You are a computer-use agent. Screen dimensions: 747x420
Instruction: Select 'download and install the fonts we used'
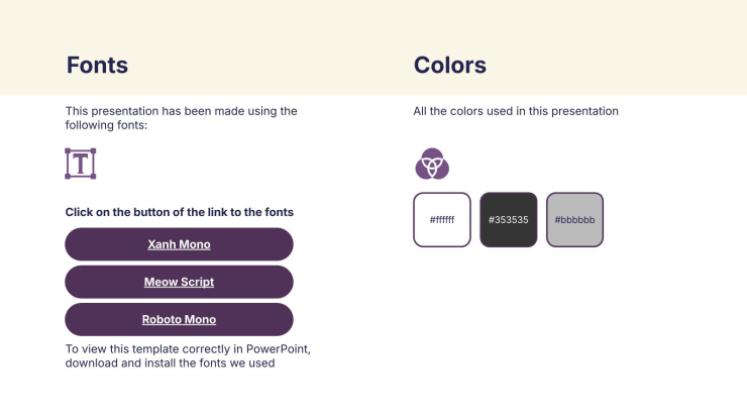pos(170,363)
